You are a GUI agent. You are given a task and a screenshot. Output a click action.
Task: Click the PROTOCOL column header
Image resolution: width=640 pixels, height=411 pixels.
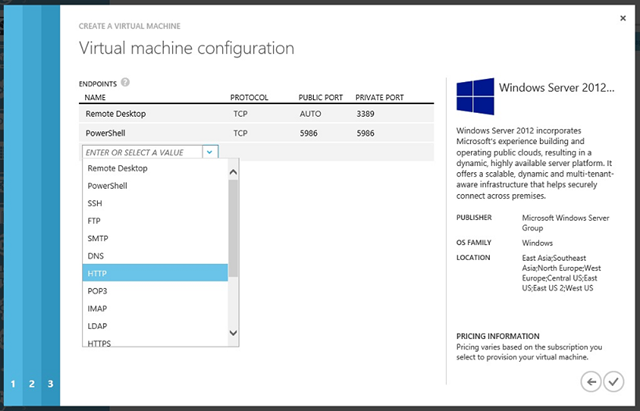point(249,98)
